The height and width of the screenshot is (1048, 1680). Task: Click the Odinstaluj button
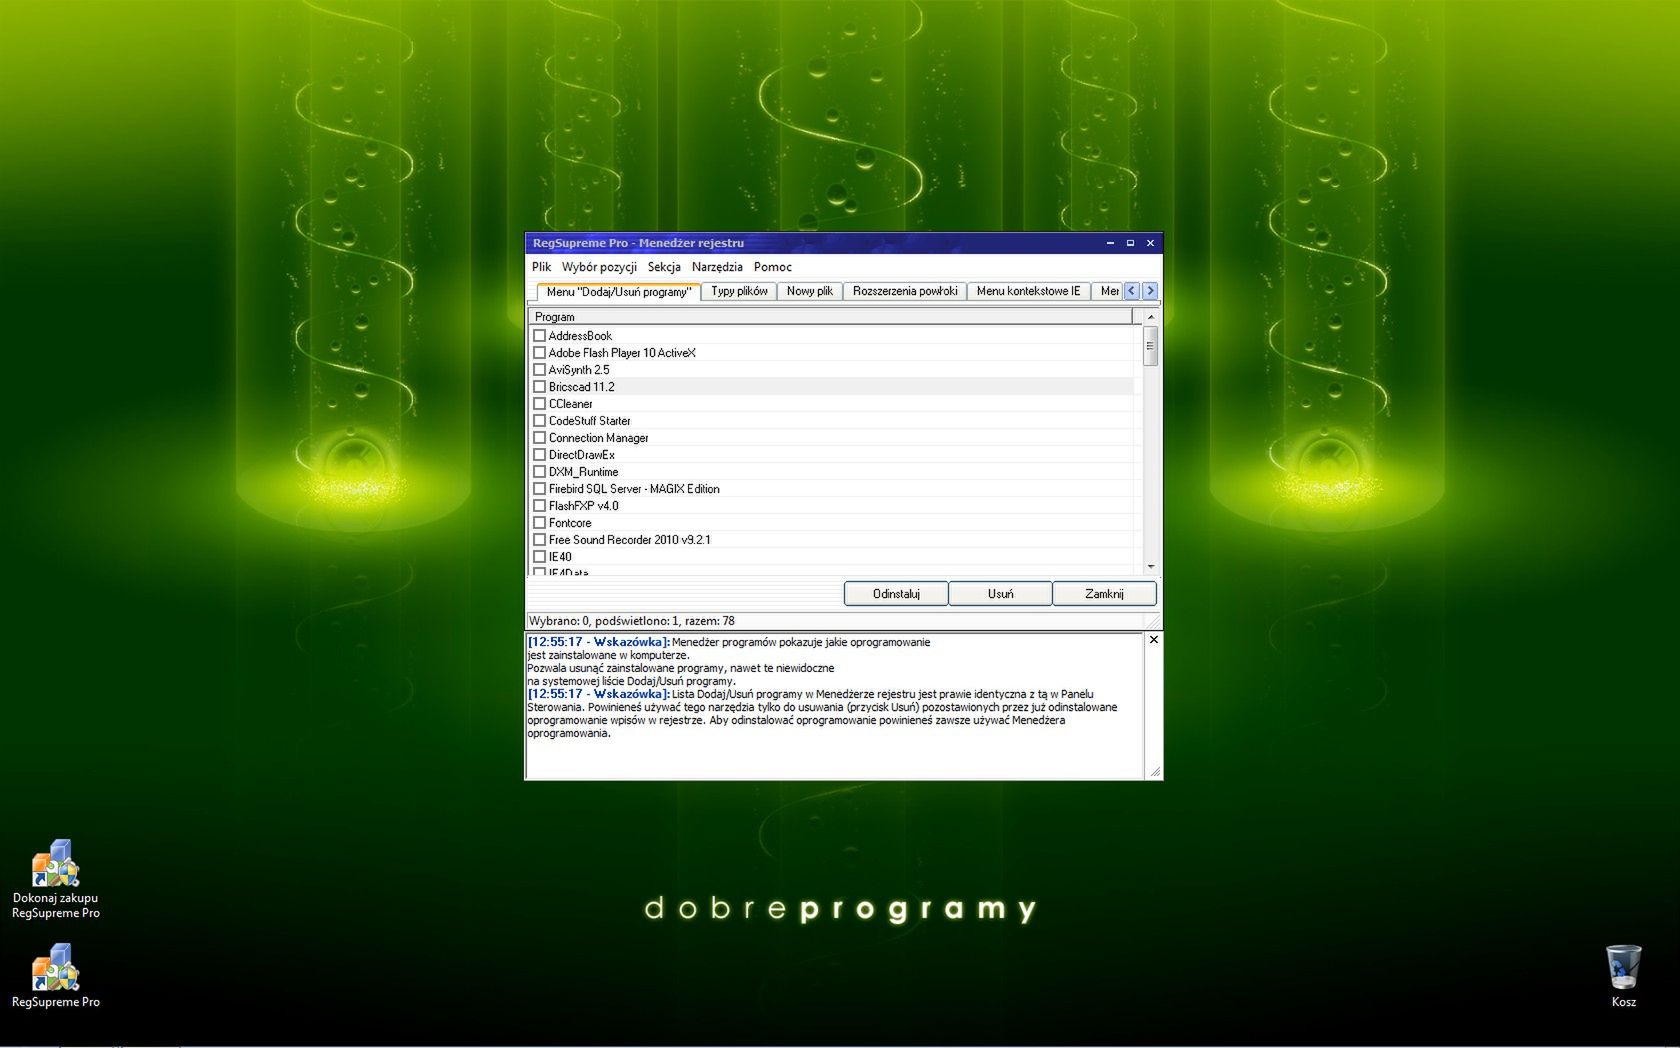[x=896, y=594]
